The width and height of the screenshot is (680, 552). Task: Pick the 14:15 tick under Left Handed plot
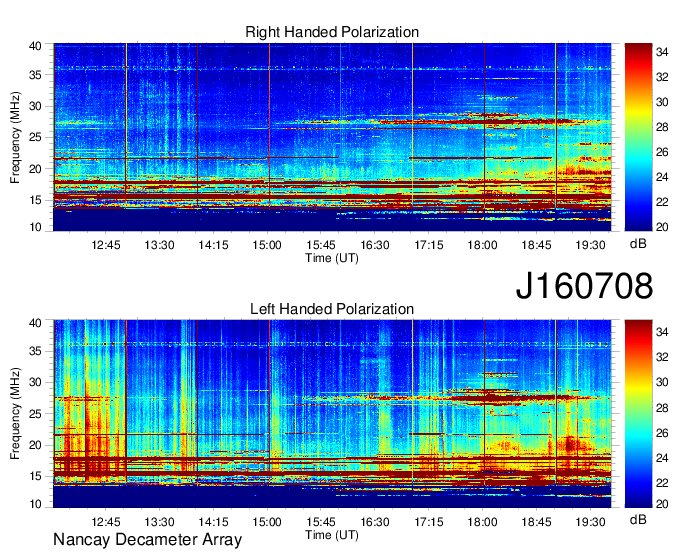[x=213, y=522]
